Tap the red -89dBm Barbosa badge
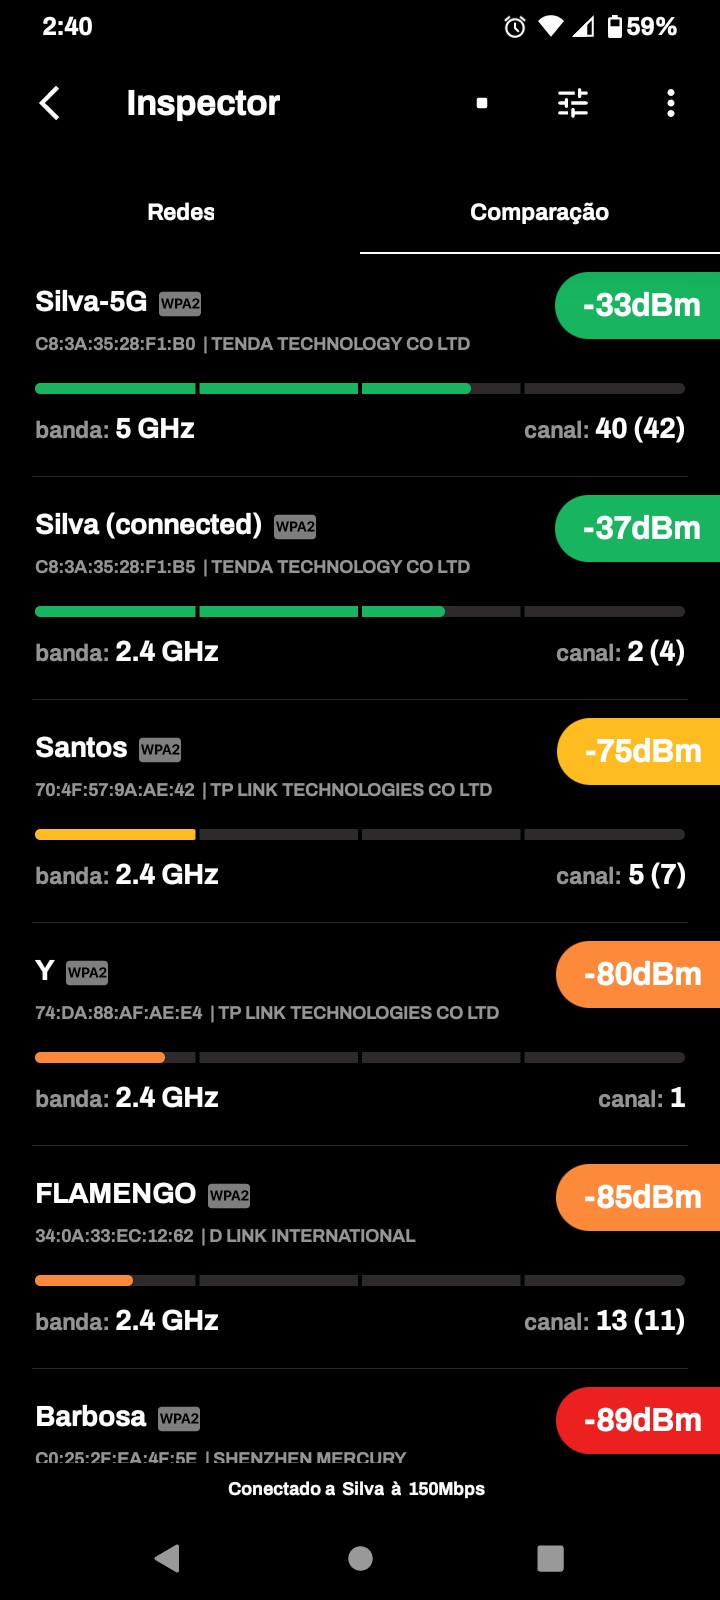The image size is (720, 1600). point(640,1420)
